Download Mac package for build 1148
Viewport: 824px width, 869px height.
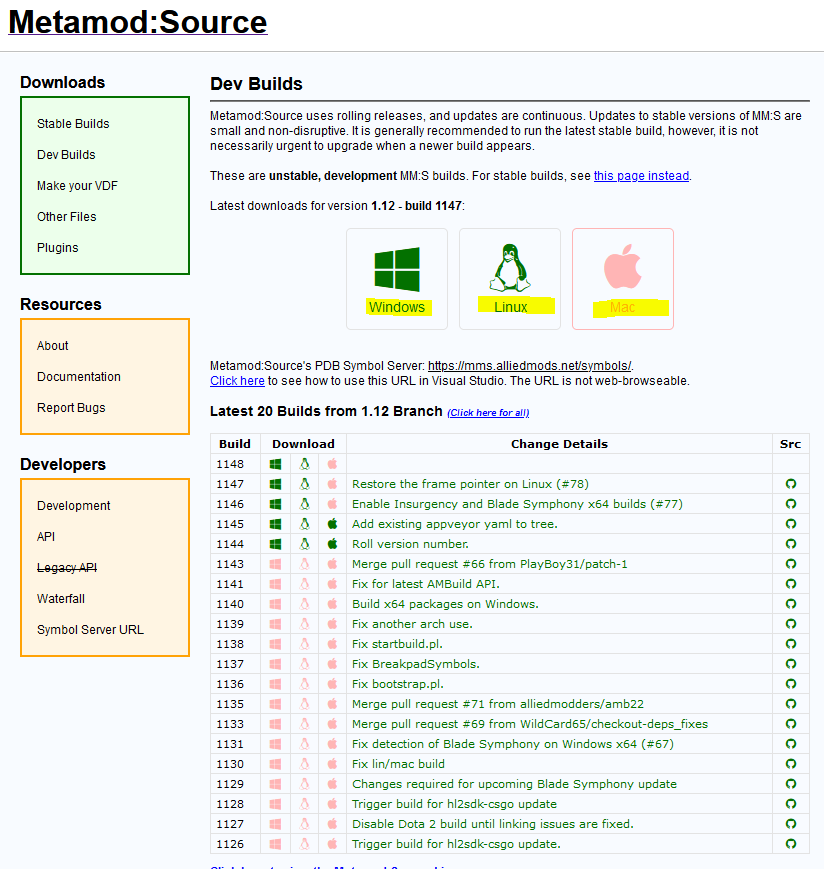[332, 464]
